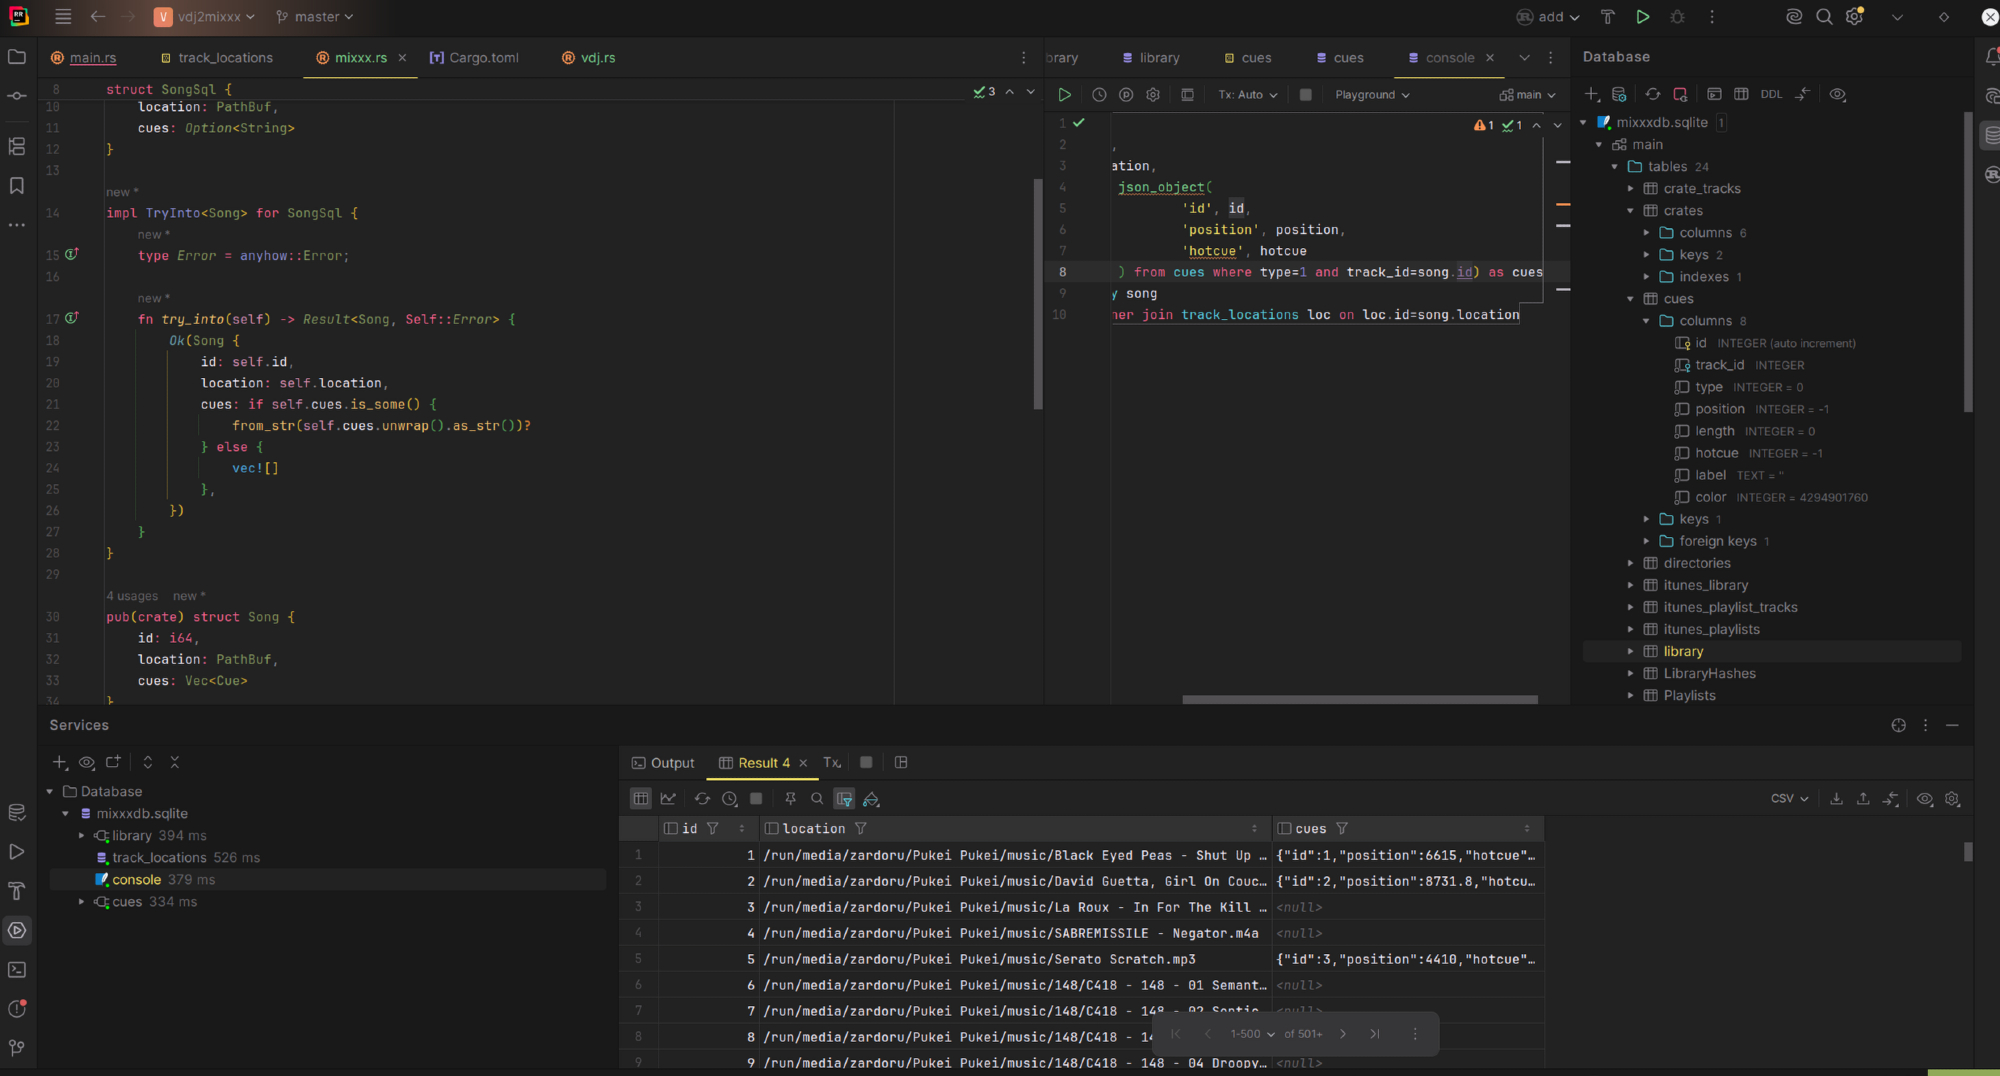Toggle the eye icon in Services toolbar

tap(87, 762)
